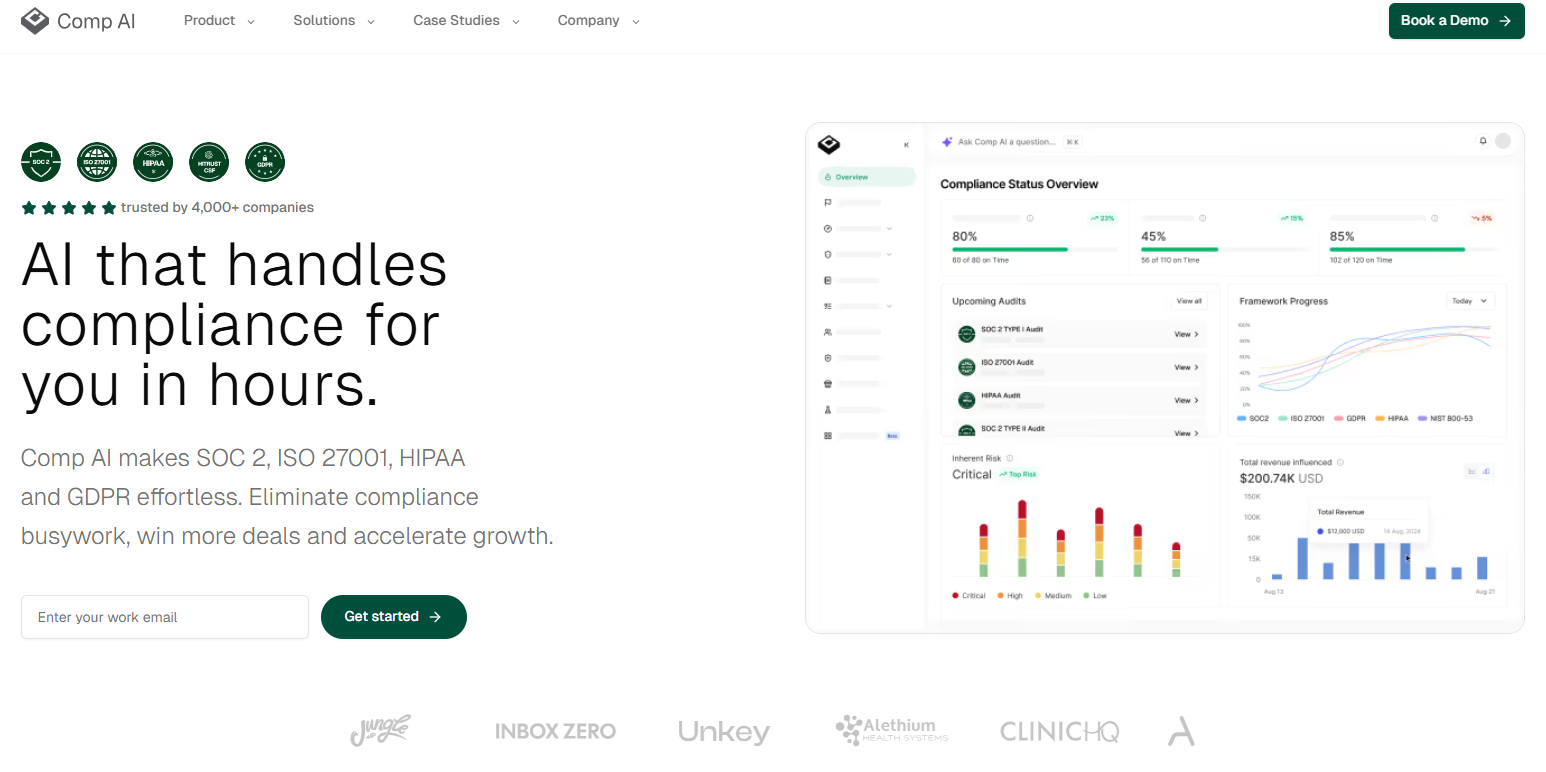Select Overview in the dashboard sidebar

[x=866, y=177]
